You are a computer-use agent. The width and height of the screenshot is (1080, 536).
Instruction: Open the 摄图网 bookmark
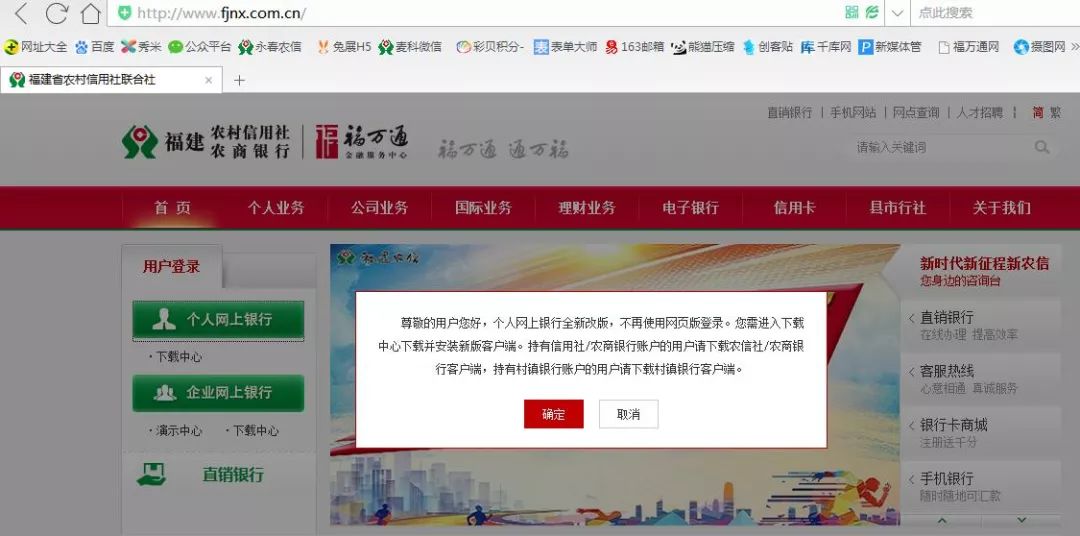click(1039, 47)
